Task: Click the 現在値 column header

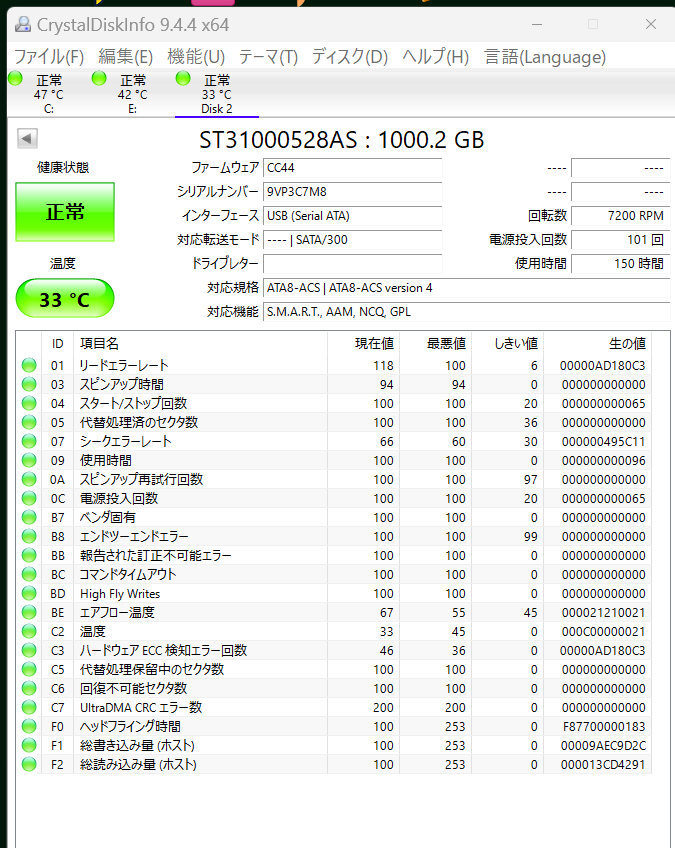Action: 363,343
